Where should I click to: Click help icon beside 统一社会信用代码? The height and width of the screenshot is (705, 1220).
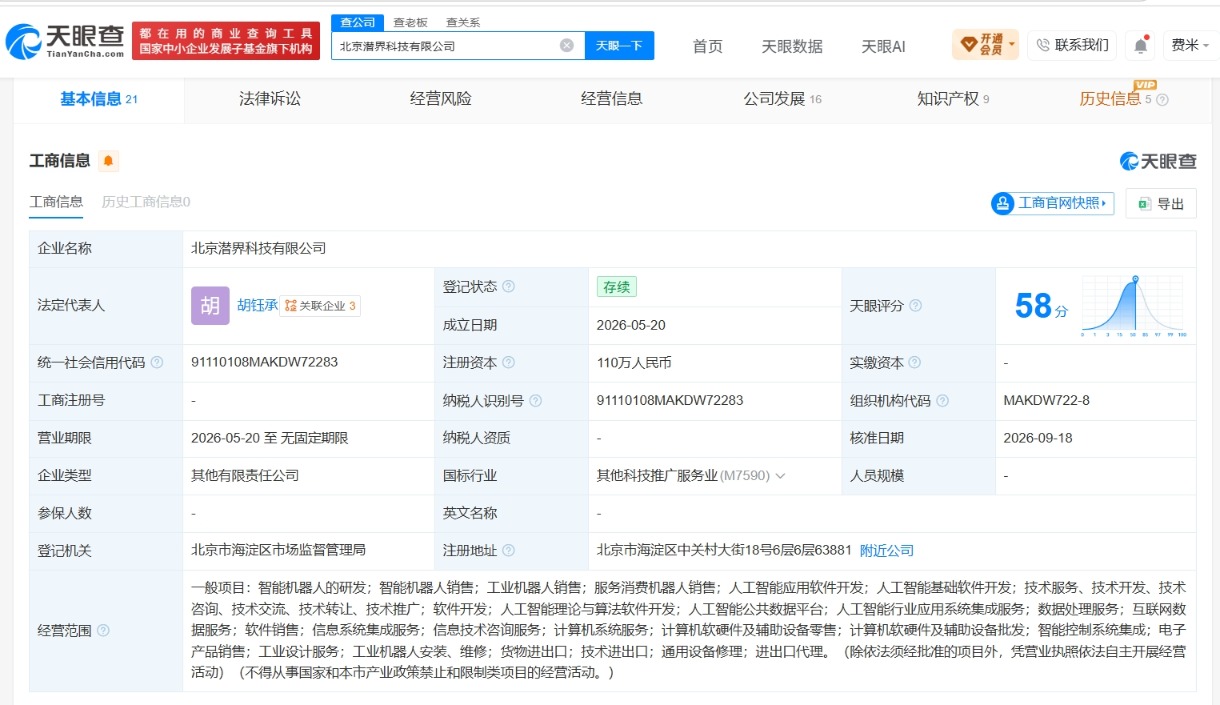[156, 362]
